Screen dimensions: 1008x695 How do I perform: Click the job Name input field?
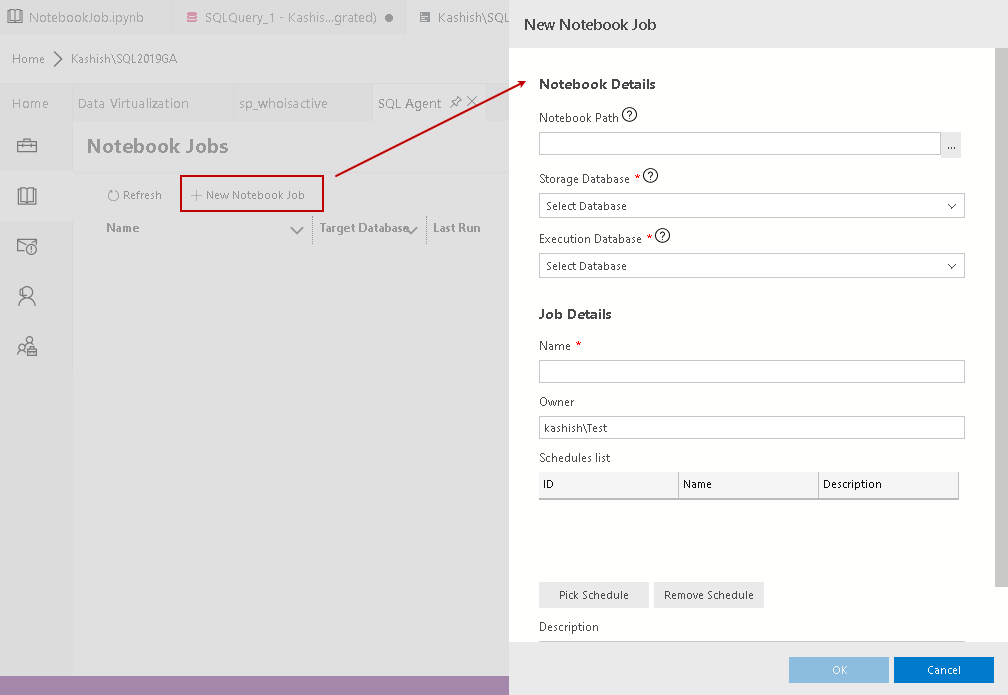point(751,372)
